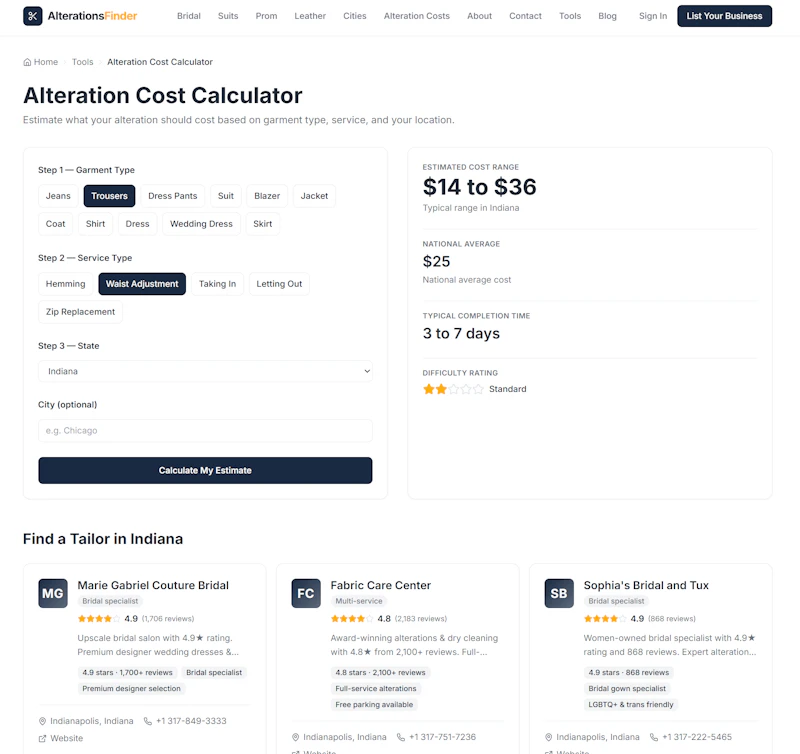The width and height of the screenshot is (800, 754).
Task: Open the State dropdown showing Indiana
Action: pos(205,371)
